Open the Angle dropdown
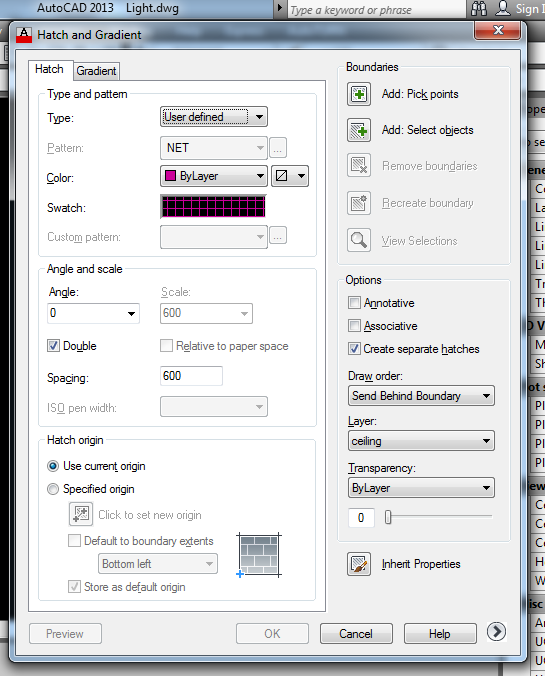Screen dimensions: 545x676 (x=93, y=313)
